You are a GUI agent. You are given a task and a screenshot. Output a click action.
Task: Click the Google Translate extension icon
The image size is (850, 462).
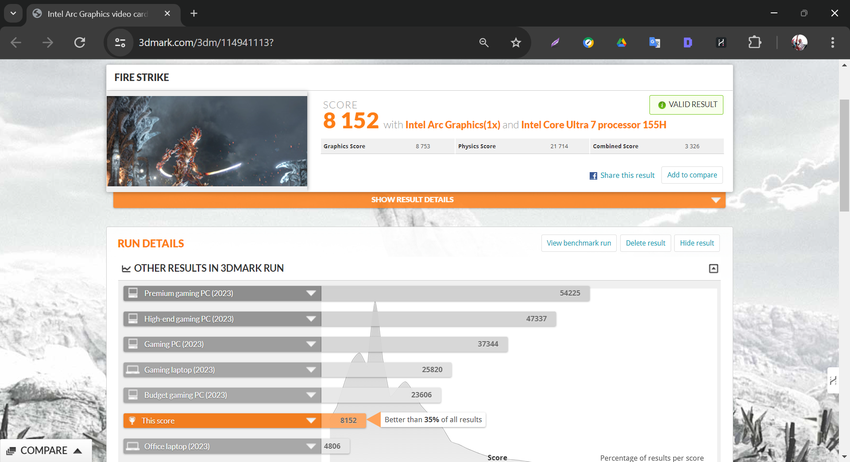click(654, 43)
